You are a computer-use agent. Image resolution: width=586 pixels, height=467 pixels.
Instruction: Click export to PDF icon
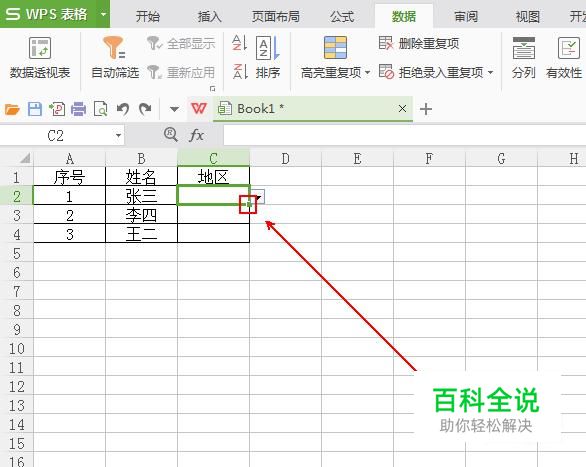(57, 109)
